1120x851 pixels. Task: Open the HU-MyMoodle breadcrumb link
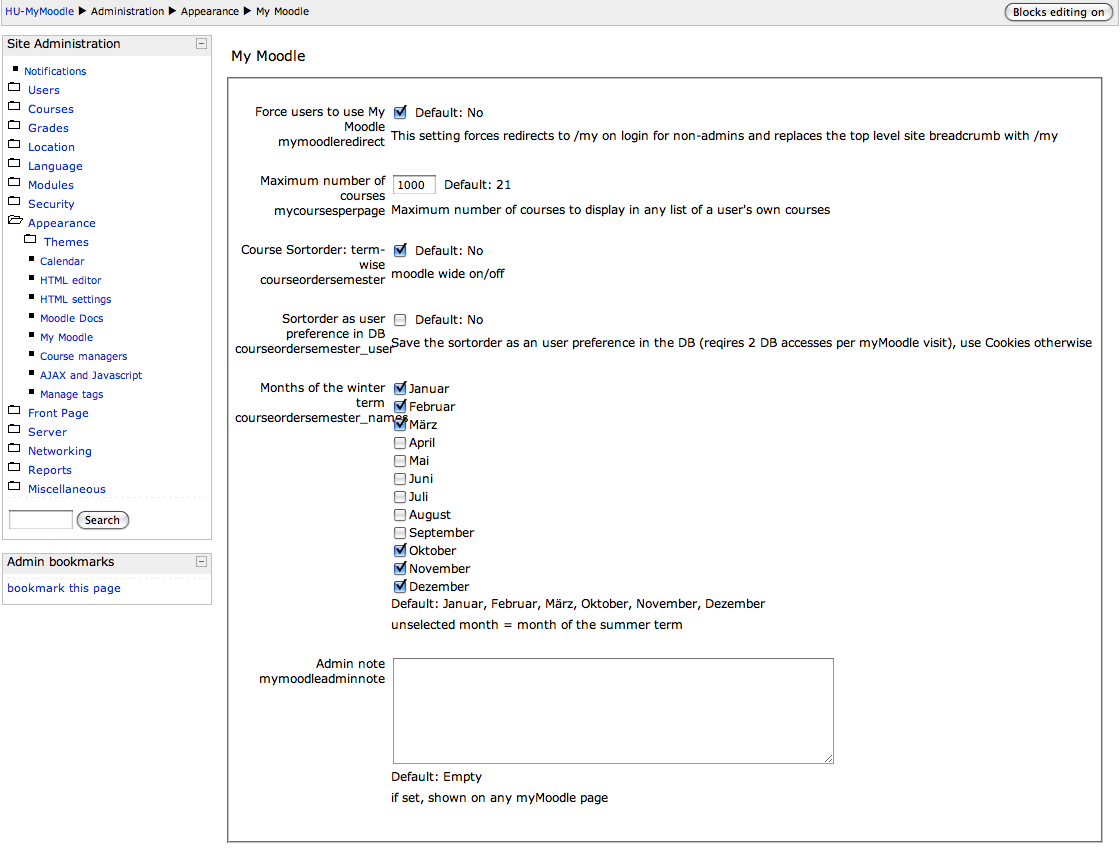pos(39,11)
